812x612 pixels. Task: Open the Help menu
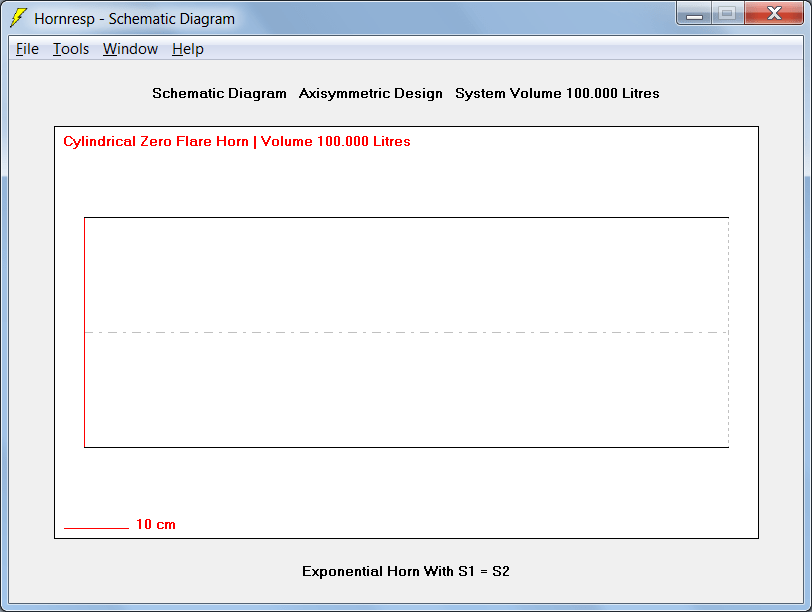(x=187, y=49)
